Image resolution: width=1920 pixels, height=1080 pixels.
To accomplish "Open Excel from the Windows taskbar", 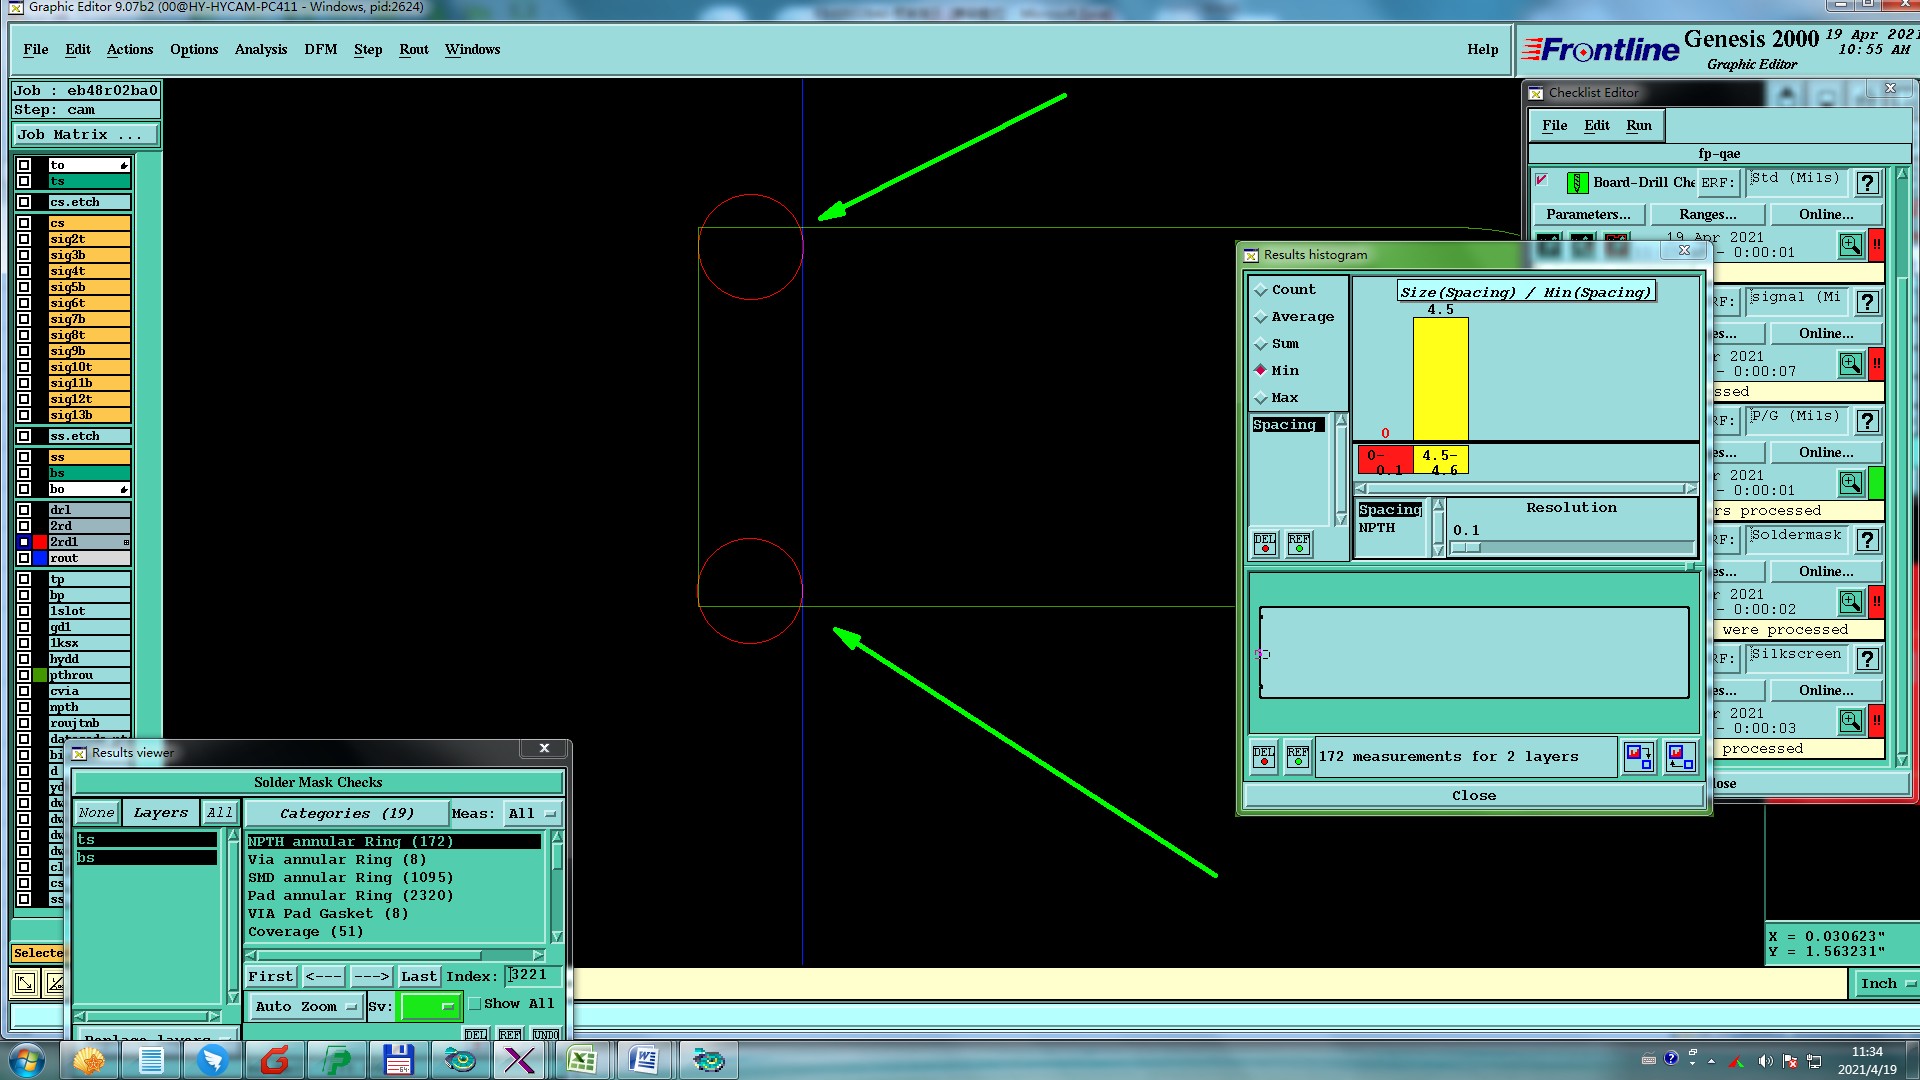I will [x=582, y=1060].
